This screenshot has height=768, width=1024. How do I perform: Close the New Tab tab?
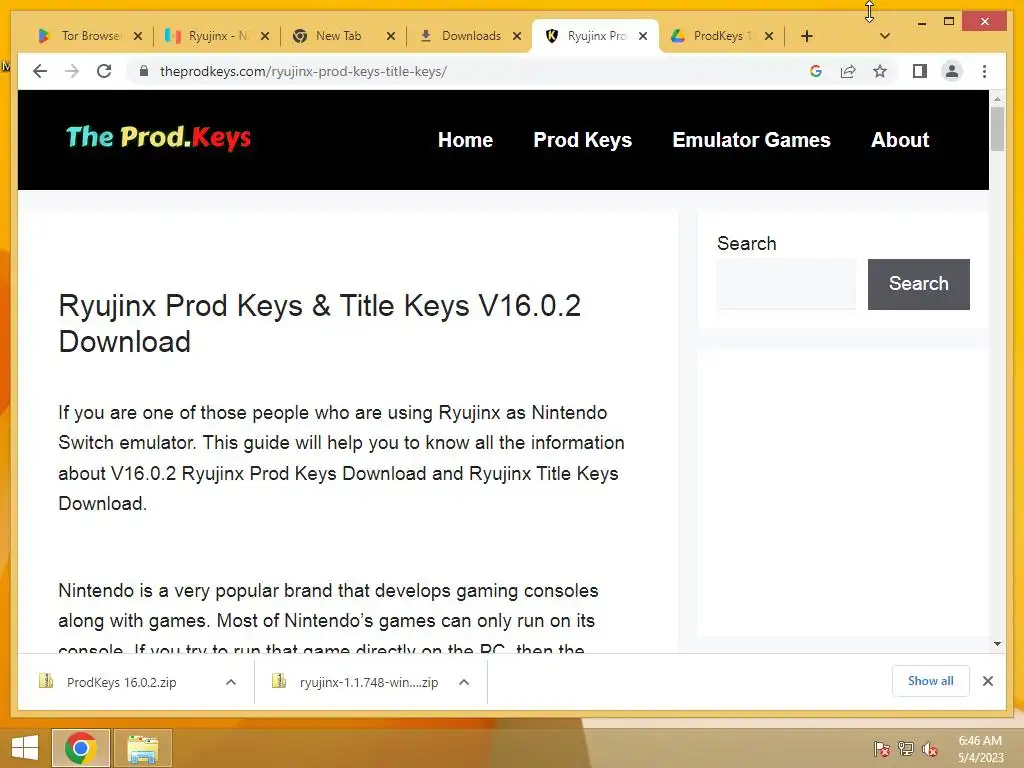(x=391, y=36)
